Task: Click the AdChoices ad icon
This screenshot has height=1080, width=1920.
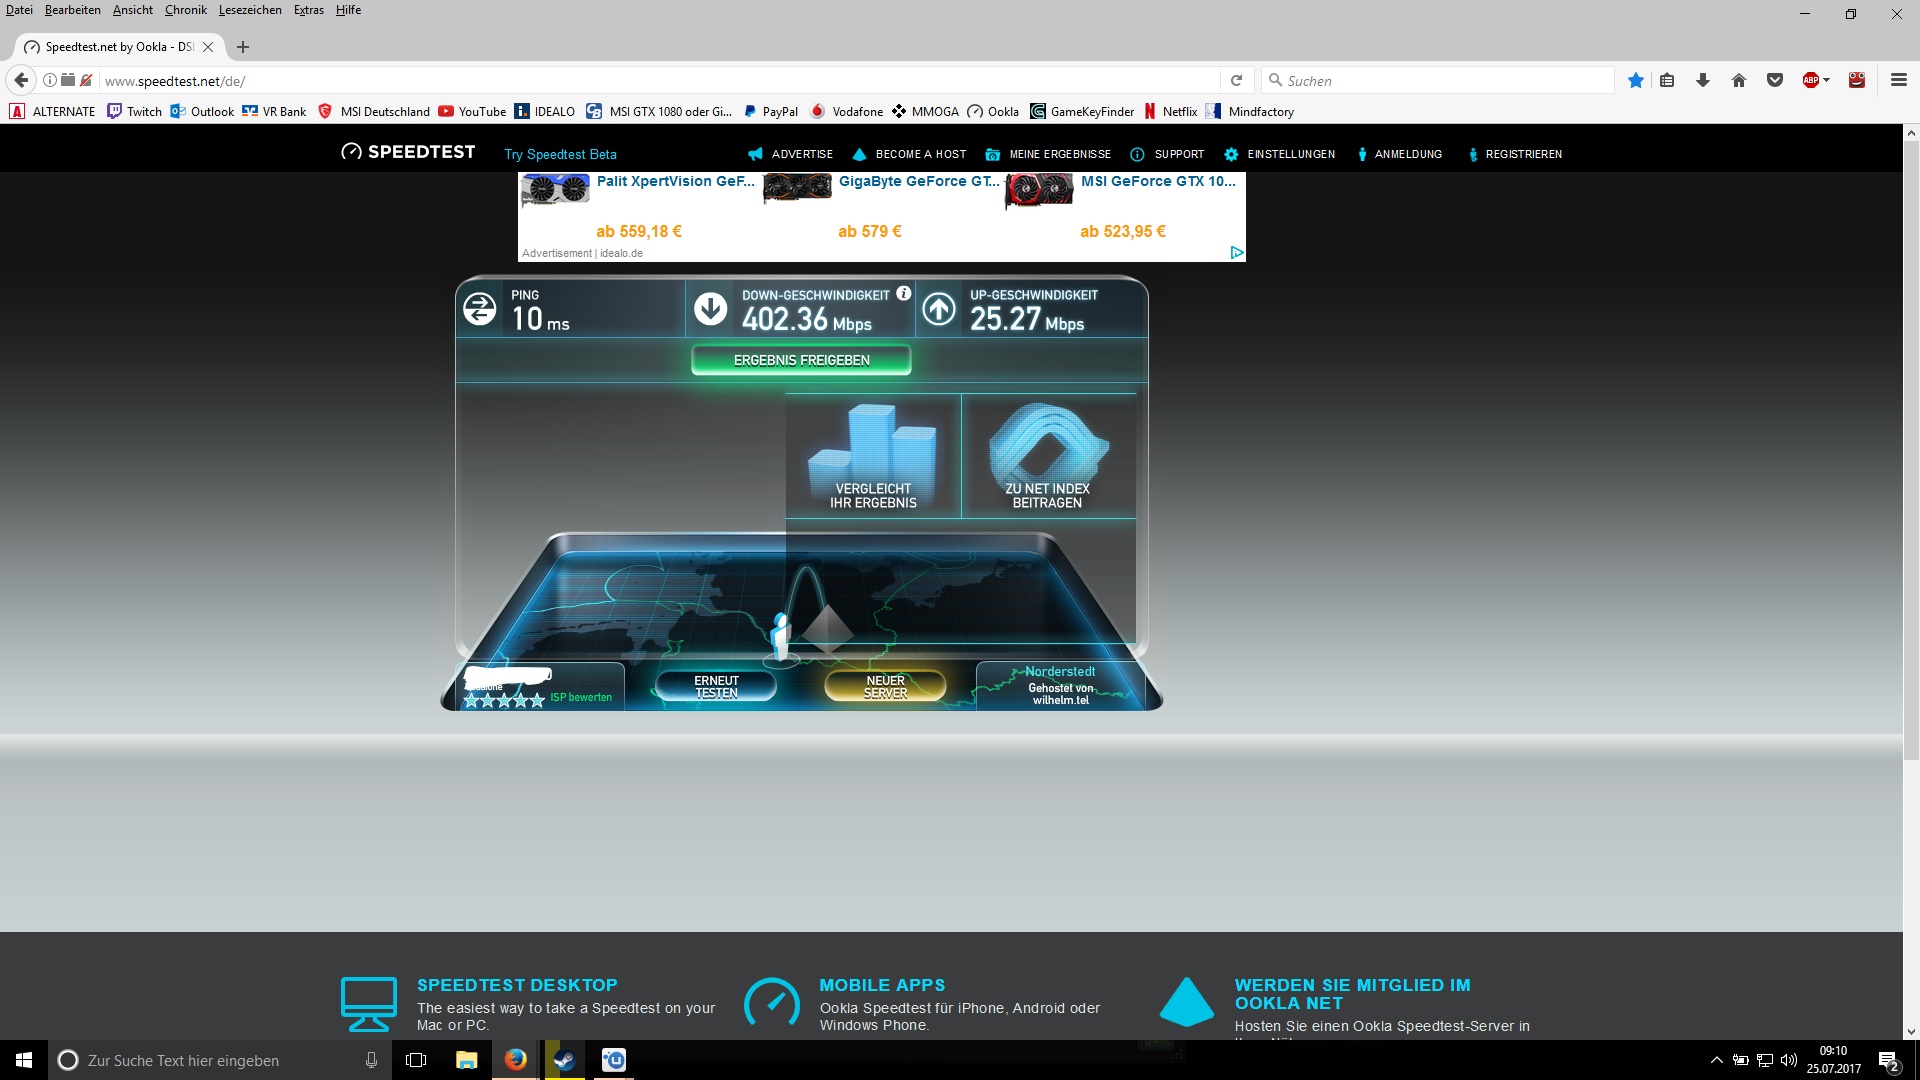Action: [x=1237, y=253]
